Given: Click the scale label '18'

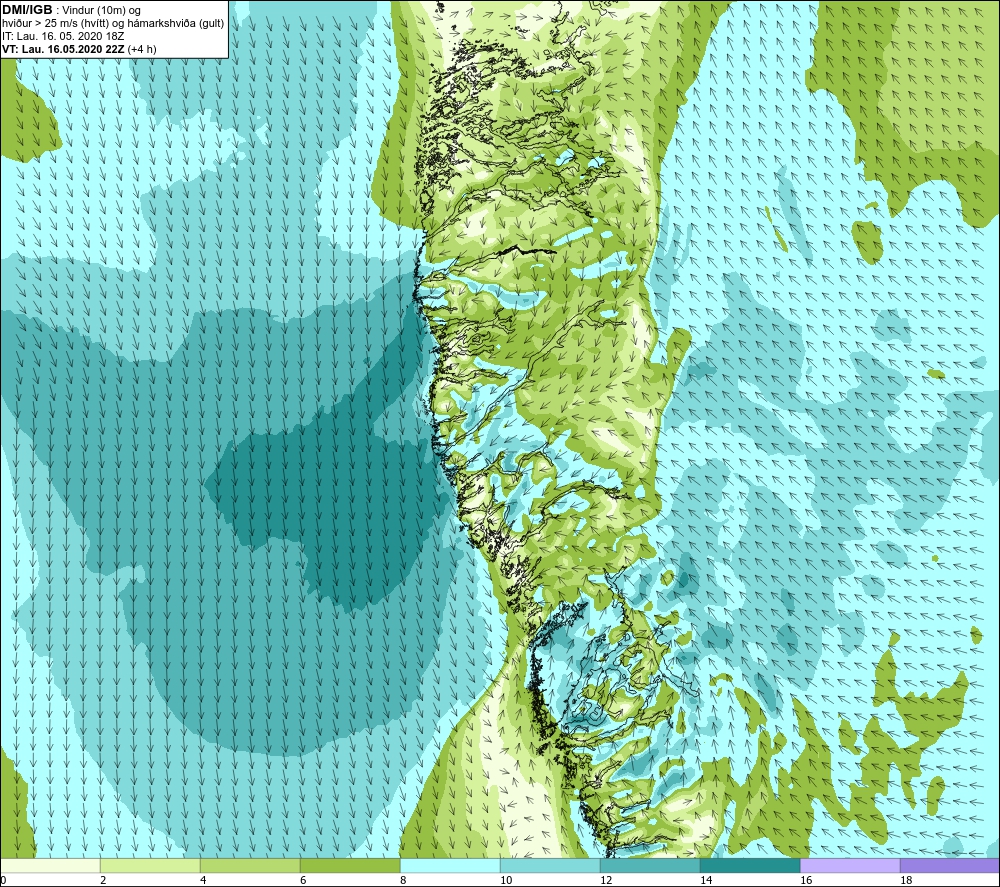Looking at the screenshot, I should click(906, 880).
